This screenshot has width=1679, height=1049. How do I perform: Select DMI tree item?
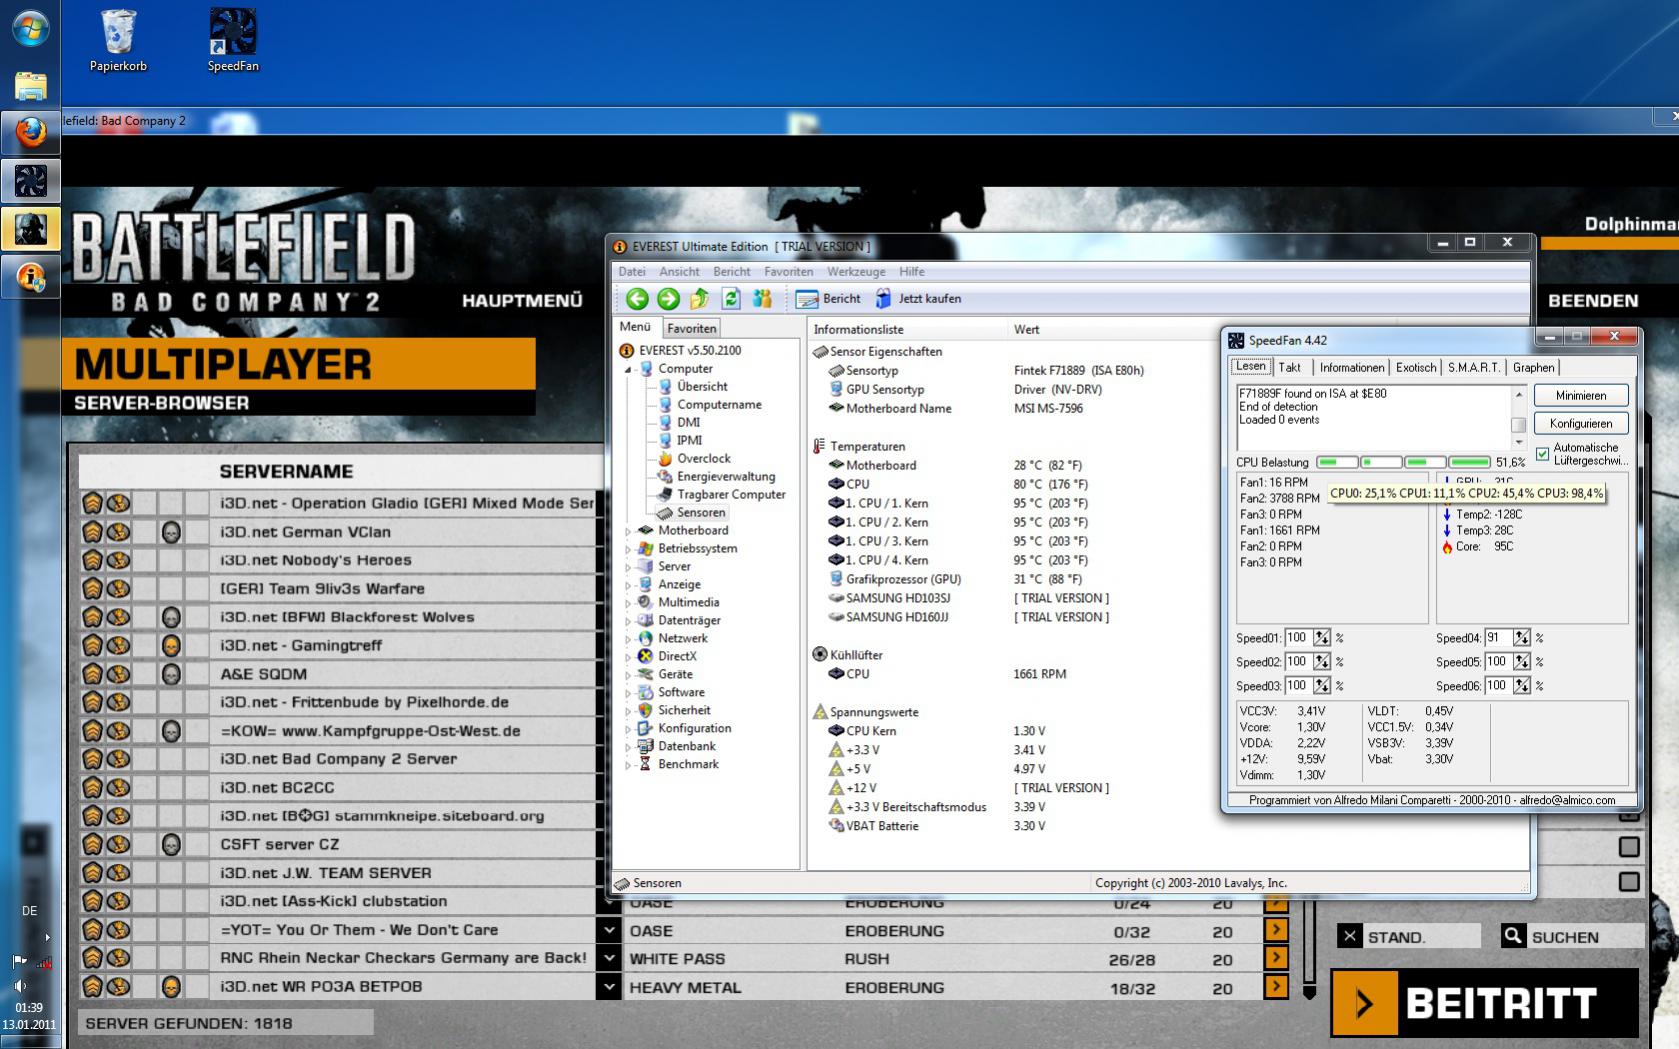coord(688,422)
